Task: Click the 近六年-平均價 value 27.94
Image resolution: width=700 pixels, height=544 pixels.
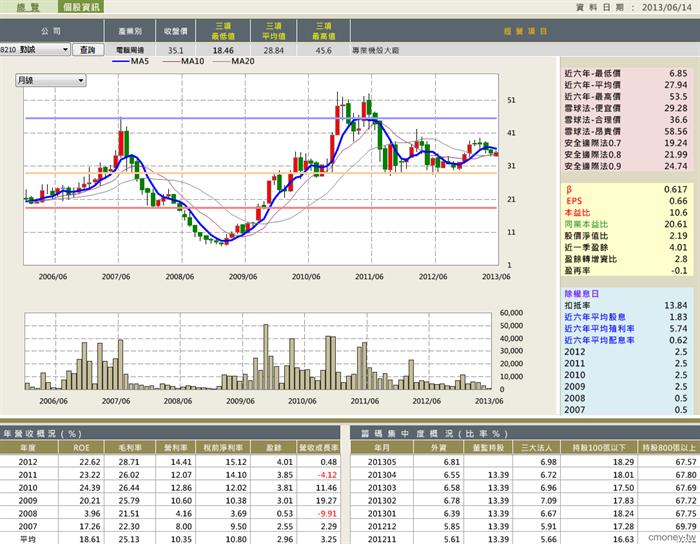Action: [x=676, y=85]
